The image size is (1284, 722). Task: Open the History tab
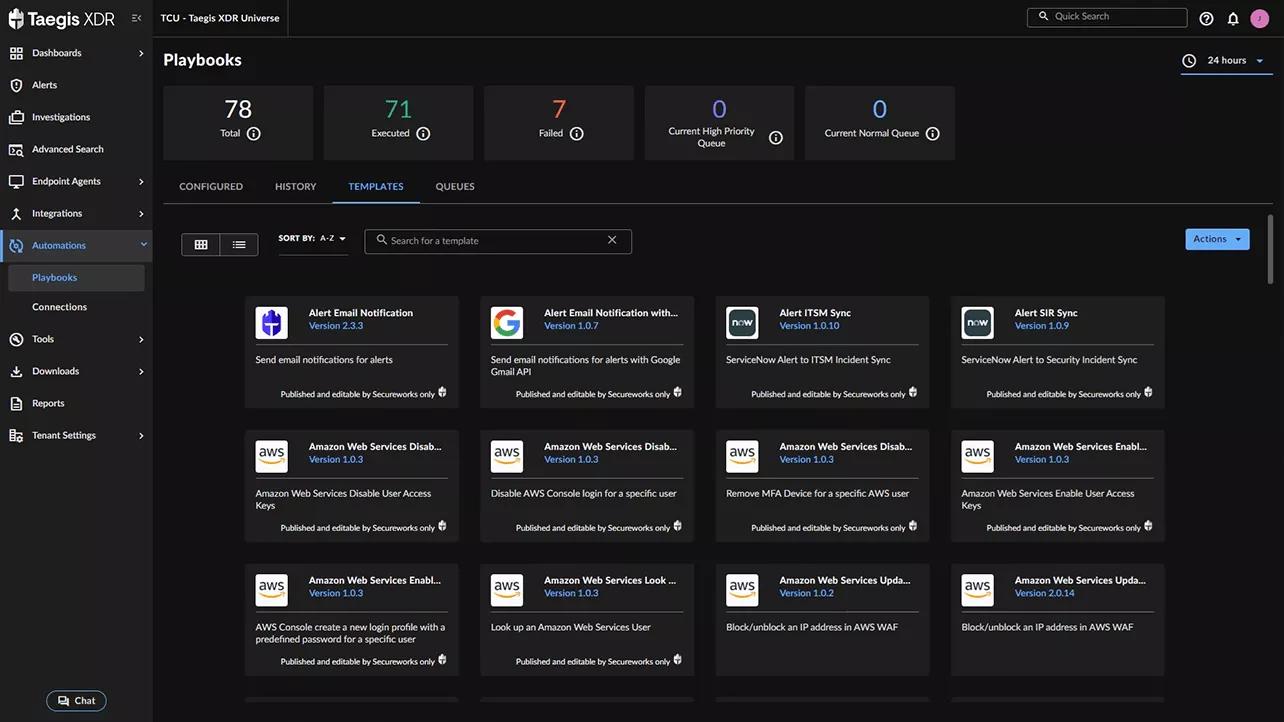[295, 187]
